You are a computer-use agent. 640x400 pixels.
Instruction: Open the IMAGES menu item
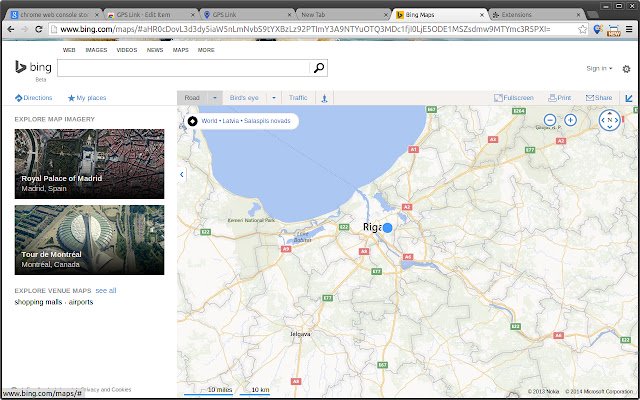96,50
